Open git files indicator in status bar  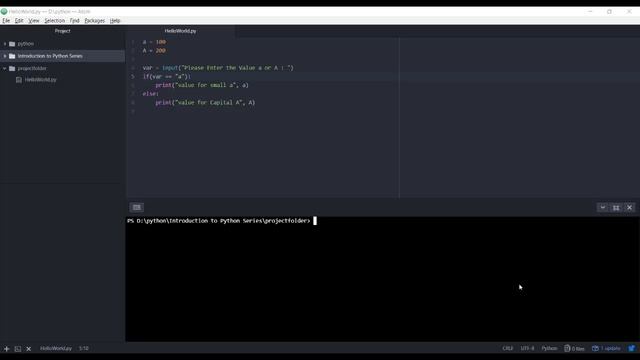574,348
